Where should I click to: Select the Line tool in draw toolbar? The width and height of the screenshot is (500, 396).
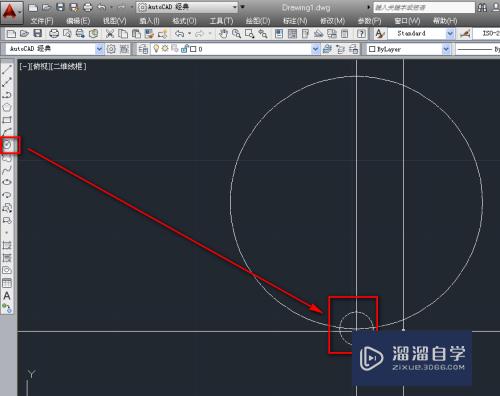tap(7, 69)
